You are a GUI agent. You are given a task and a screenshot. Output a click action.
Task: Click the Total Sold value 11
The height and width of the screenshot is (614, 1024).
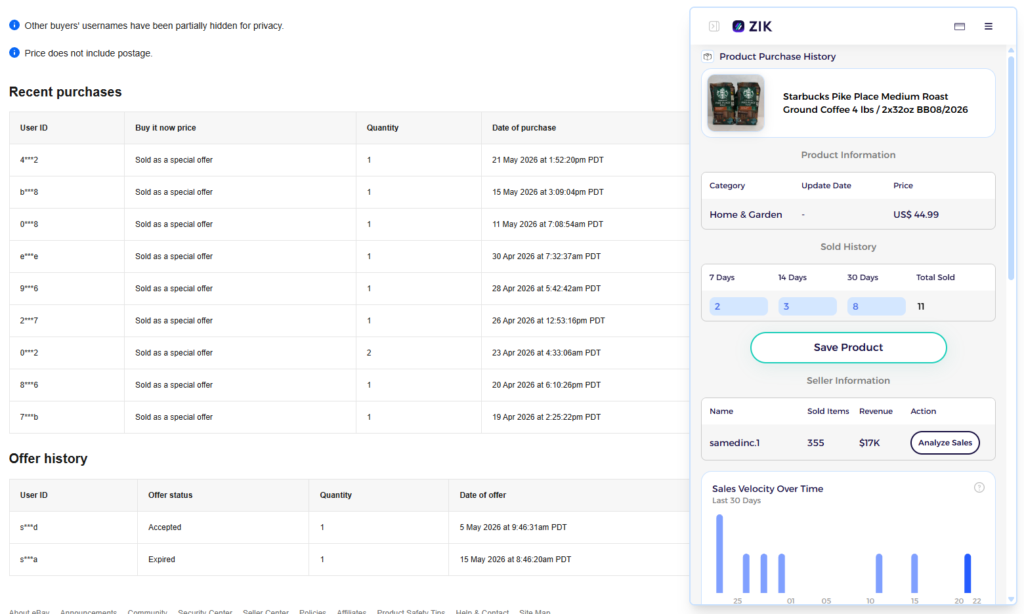pyautogui.click(x=920, y=306)
